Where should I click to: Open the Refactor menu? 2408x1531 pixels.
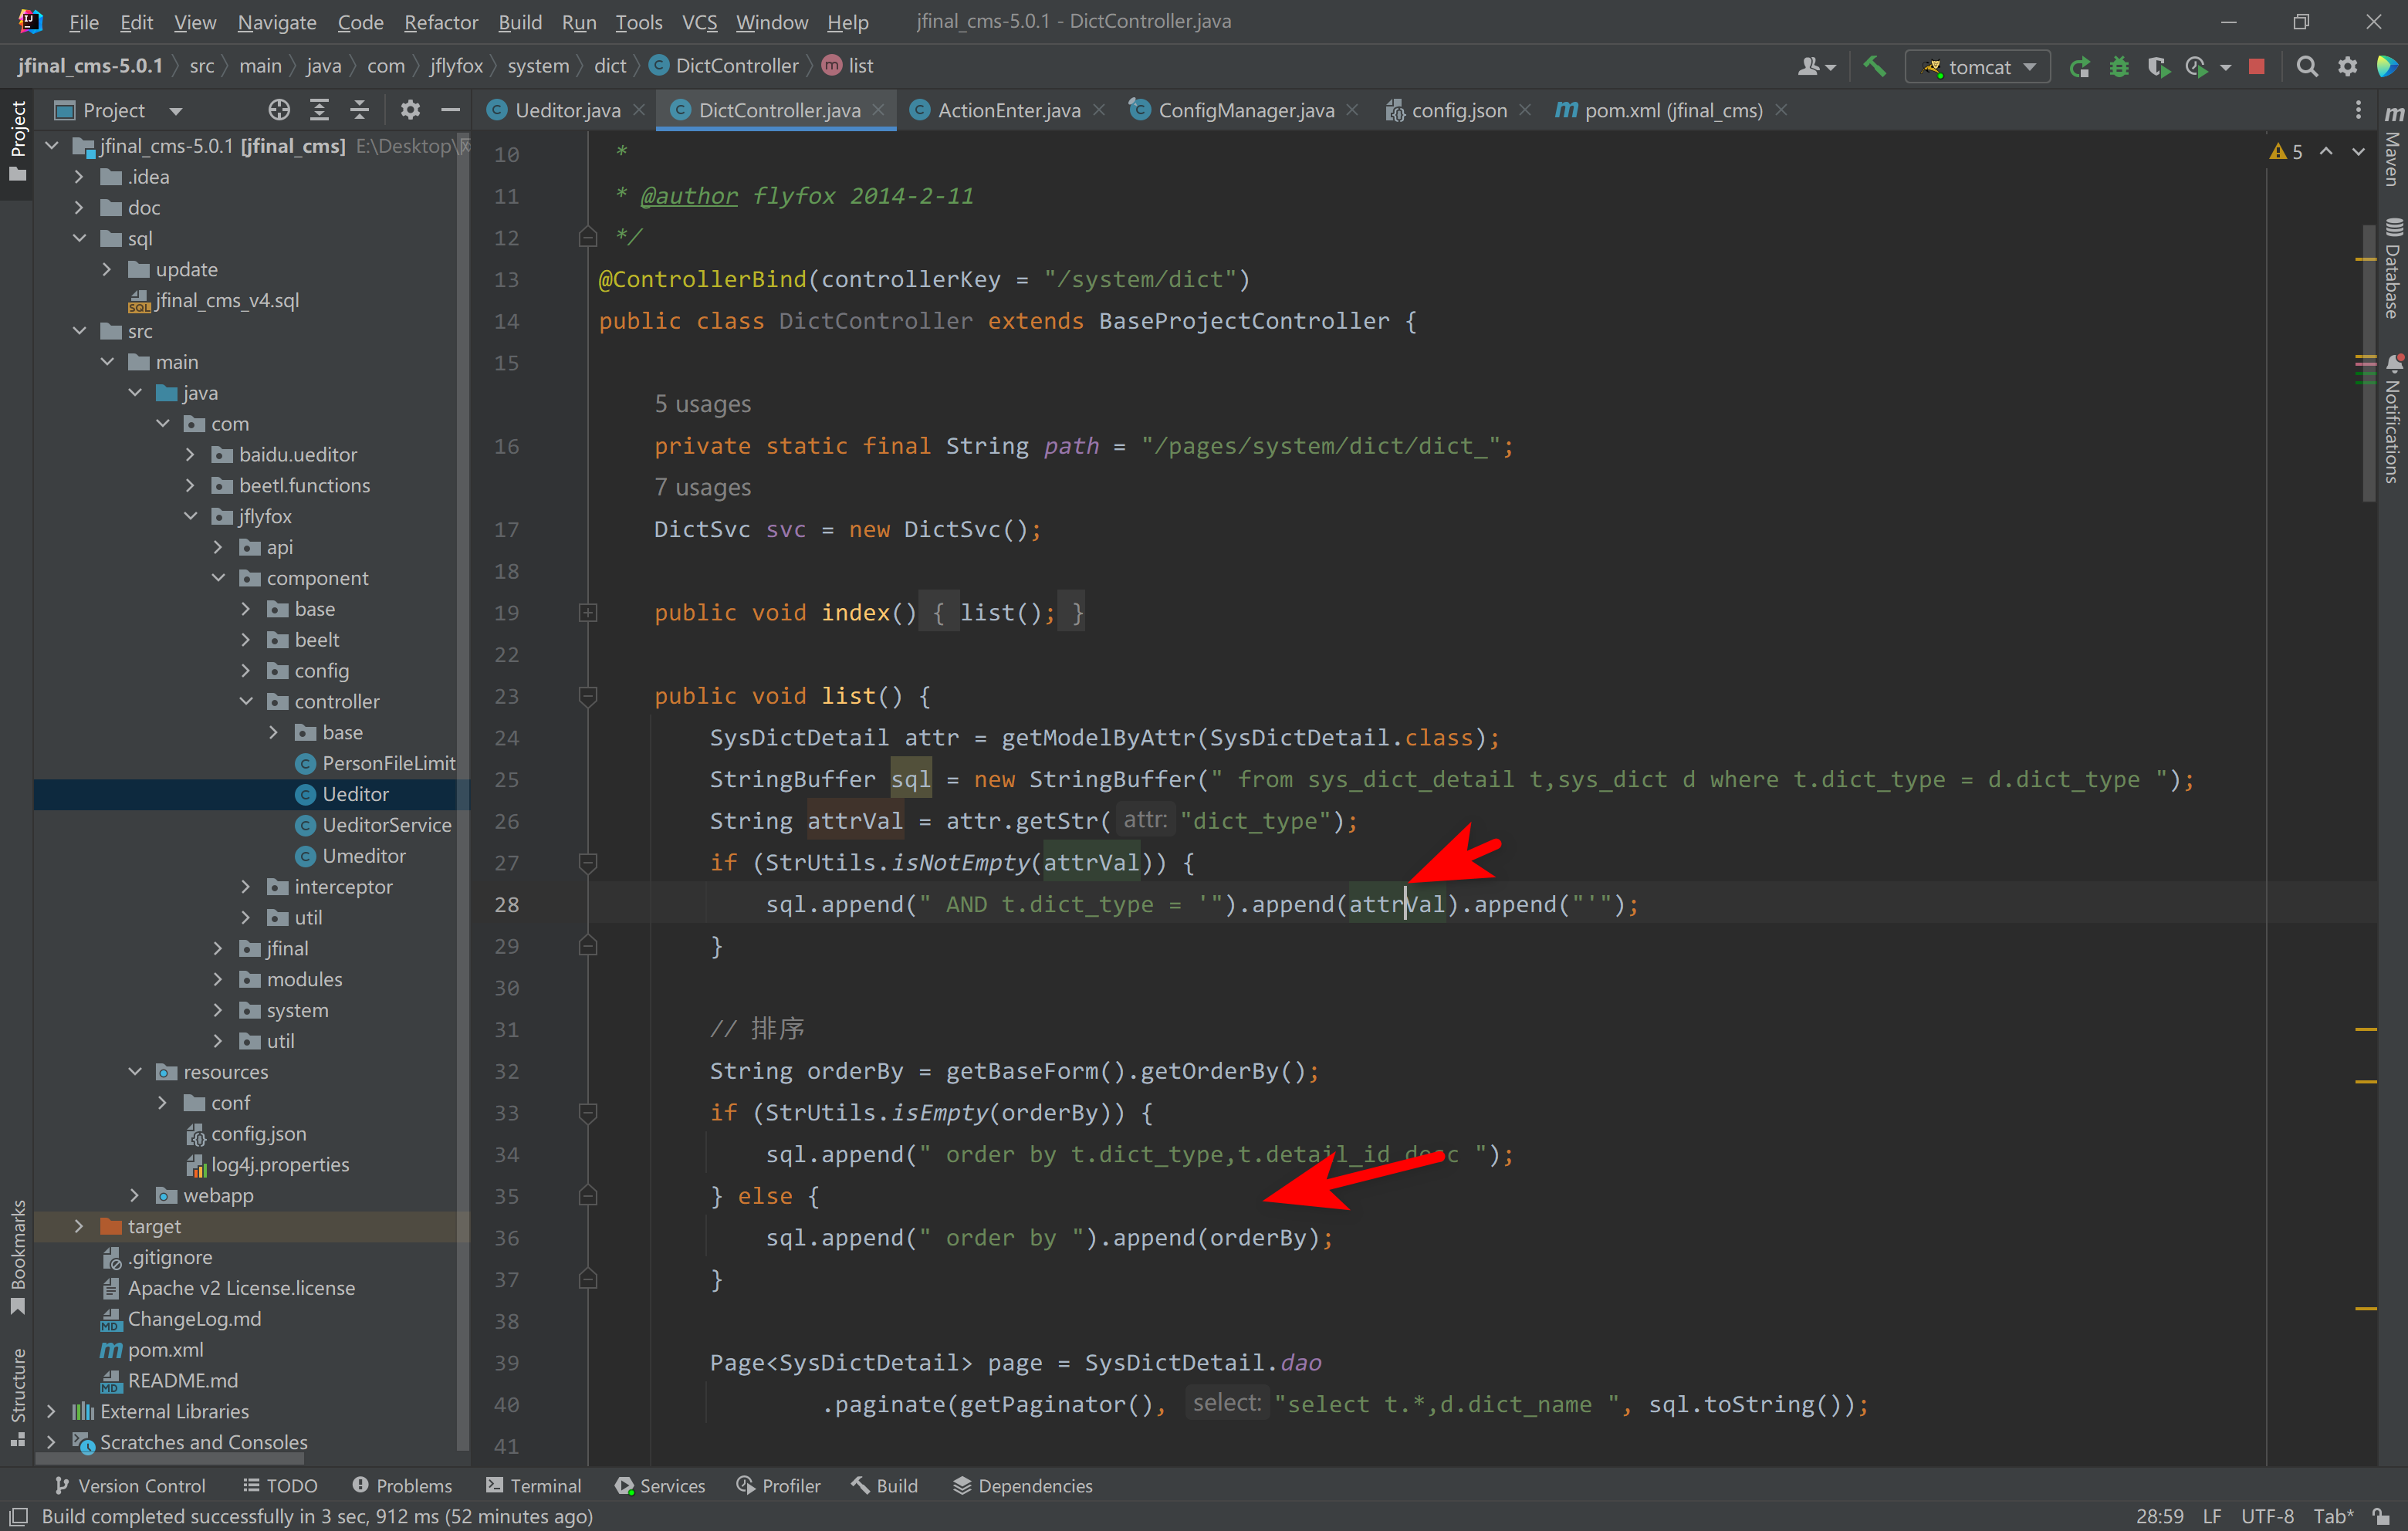(440, 22)
